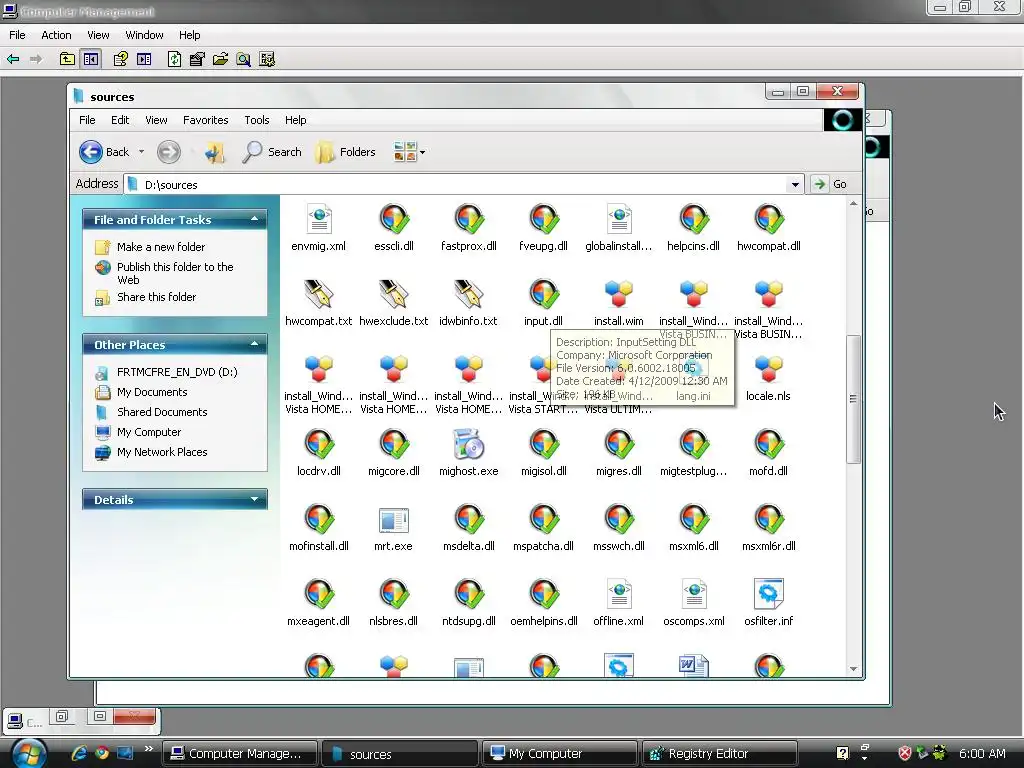Screen dimensions: 1024x768
Task: Select idwbinfo.txt file icon
Action: coord(469,295)
